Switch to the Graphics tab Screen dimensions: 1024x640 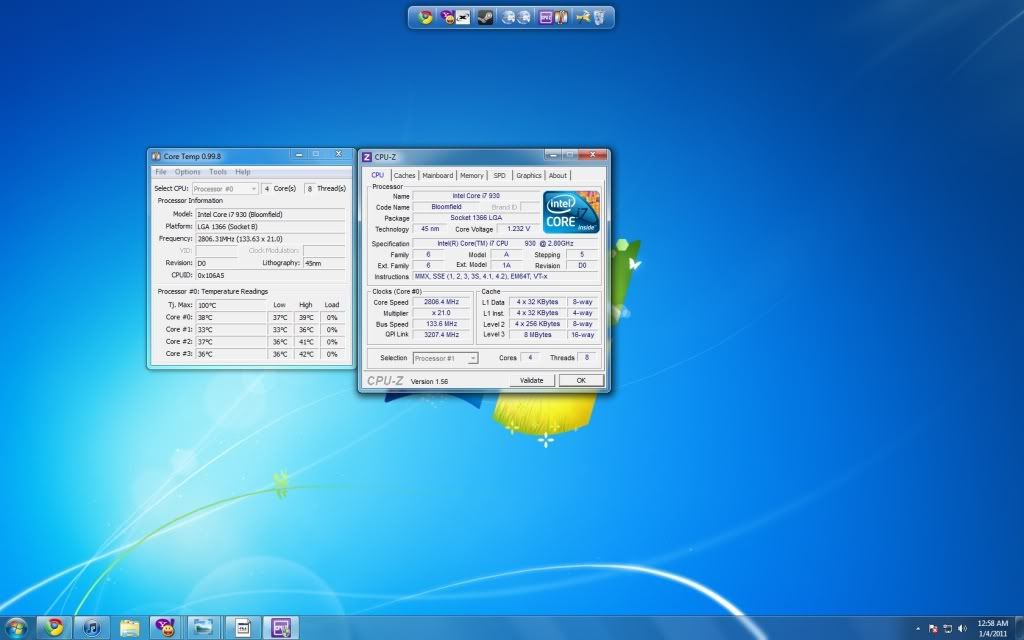click(x=529, y=176)
